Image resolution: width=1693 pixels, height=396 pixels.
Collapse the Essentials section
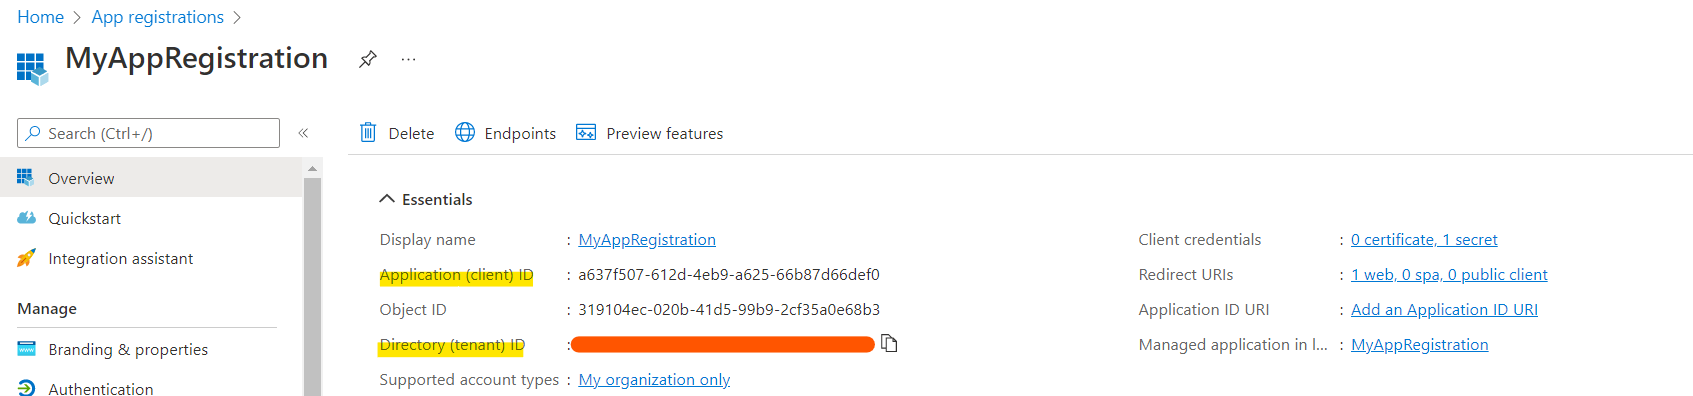click(x=387, y=199)
